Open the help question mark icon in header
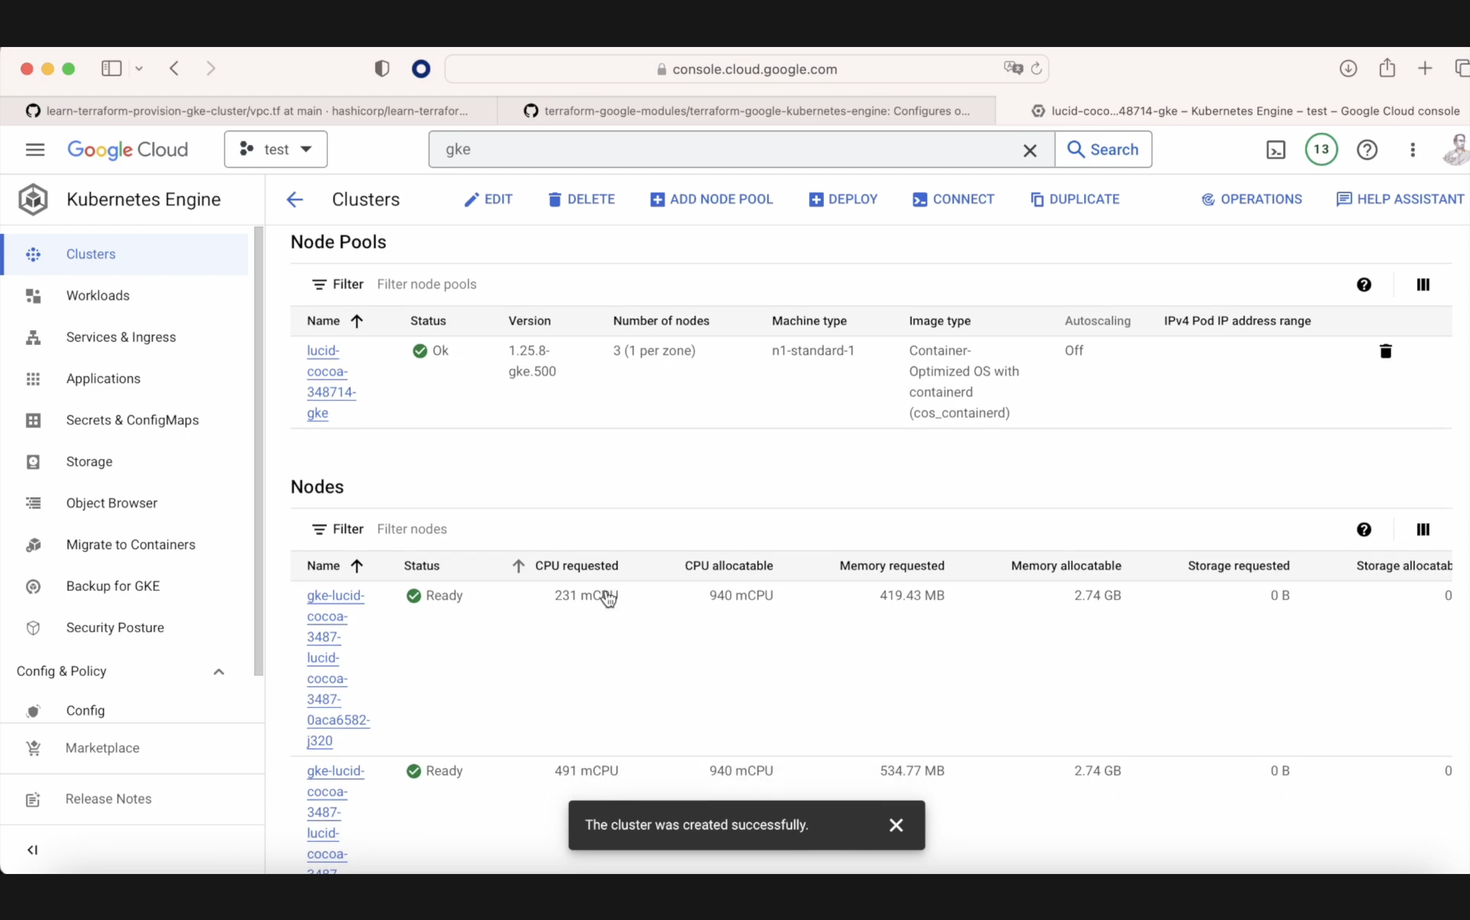Screen dimensions: 1470x920 pos(1367,150)
